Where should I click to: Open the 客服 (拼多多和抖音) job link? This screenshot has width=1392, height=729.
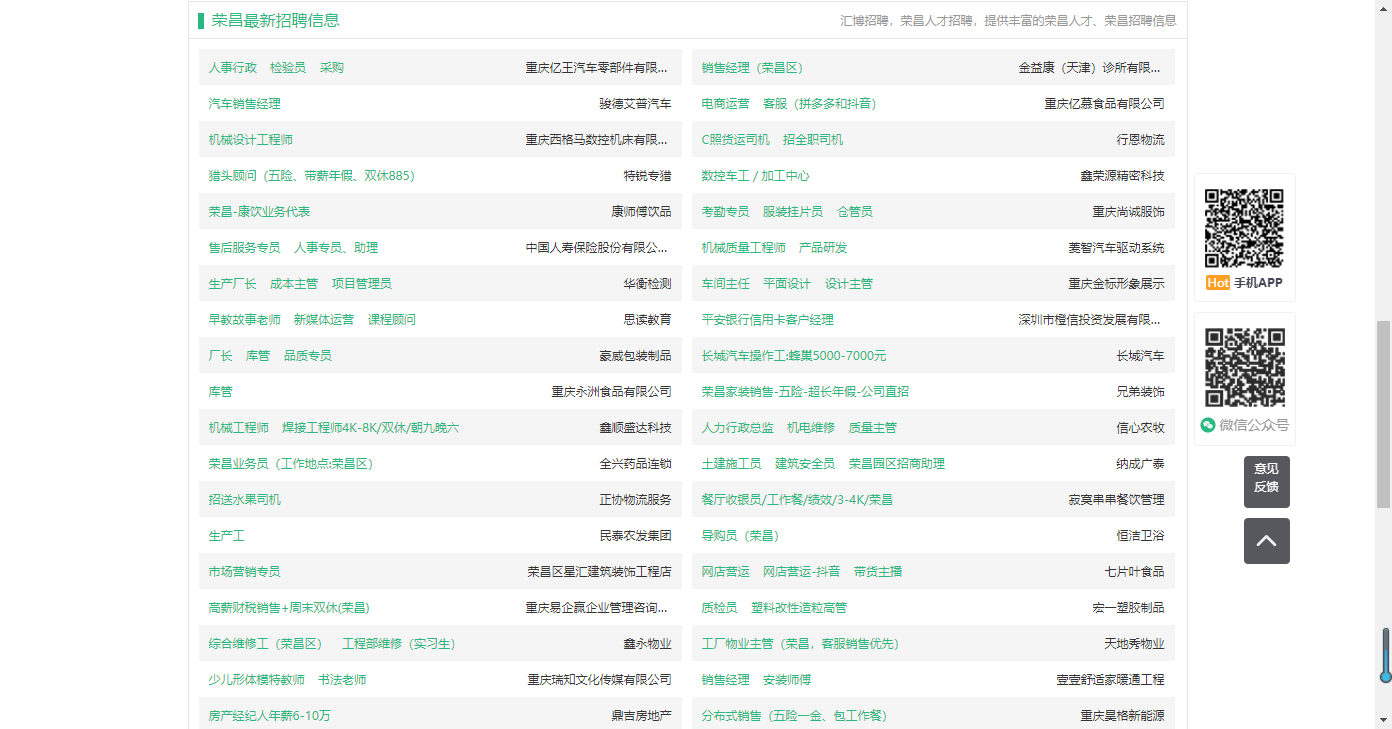tap(820, 104)
